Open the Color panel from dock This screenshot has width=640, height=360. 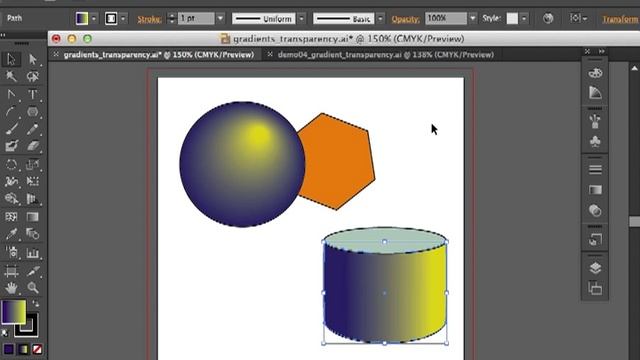pos(595,73)
